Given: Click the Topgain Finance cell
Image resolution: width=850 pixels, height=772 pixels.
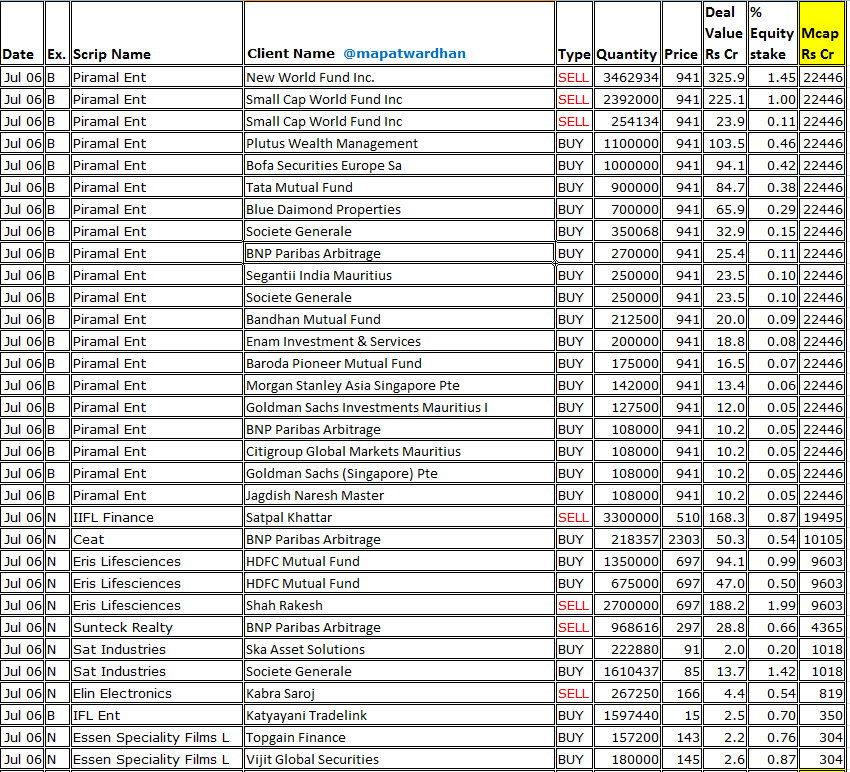Looking at the screenshot, I should [400, 737].
